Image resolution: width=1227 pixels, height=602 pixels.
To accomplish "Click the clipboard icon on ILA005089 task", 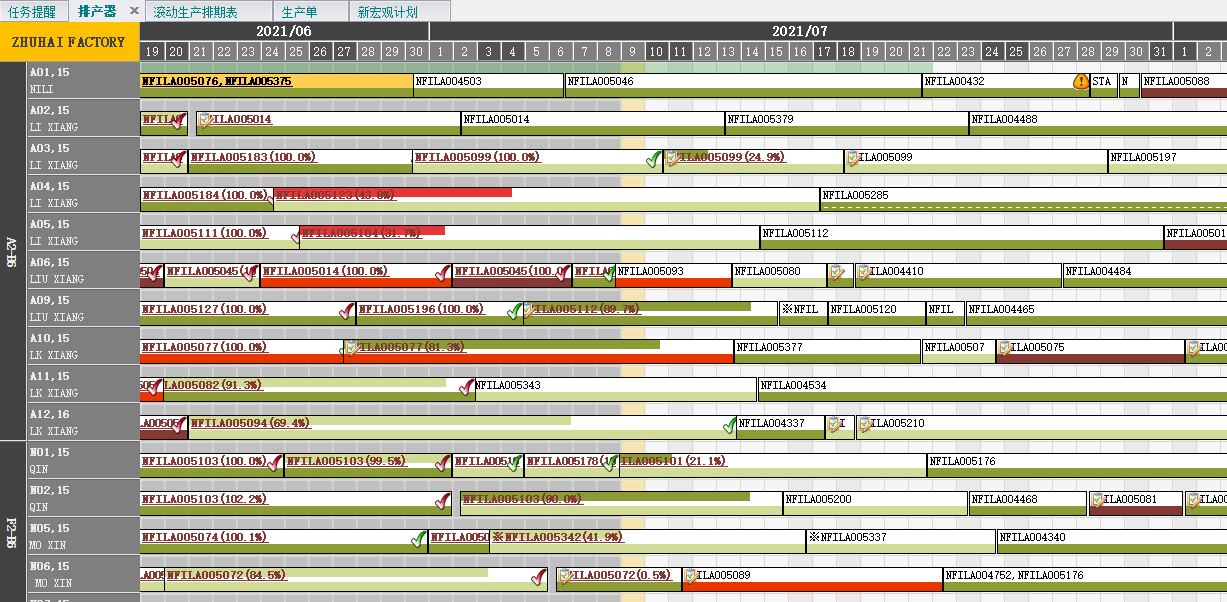I will point(690,576).
